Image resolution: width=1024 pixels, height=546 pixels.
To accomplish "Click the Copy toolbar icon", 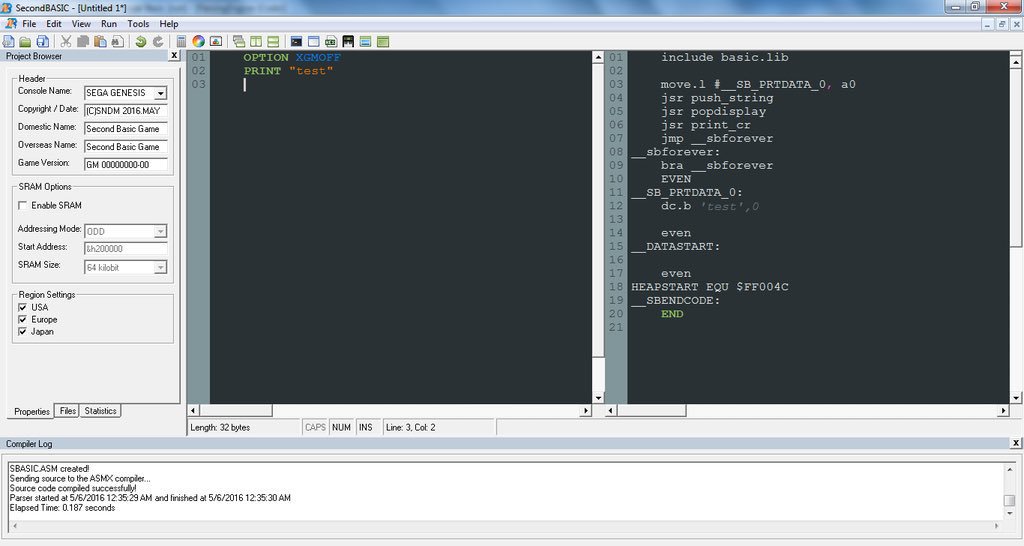I will 83,42.
